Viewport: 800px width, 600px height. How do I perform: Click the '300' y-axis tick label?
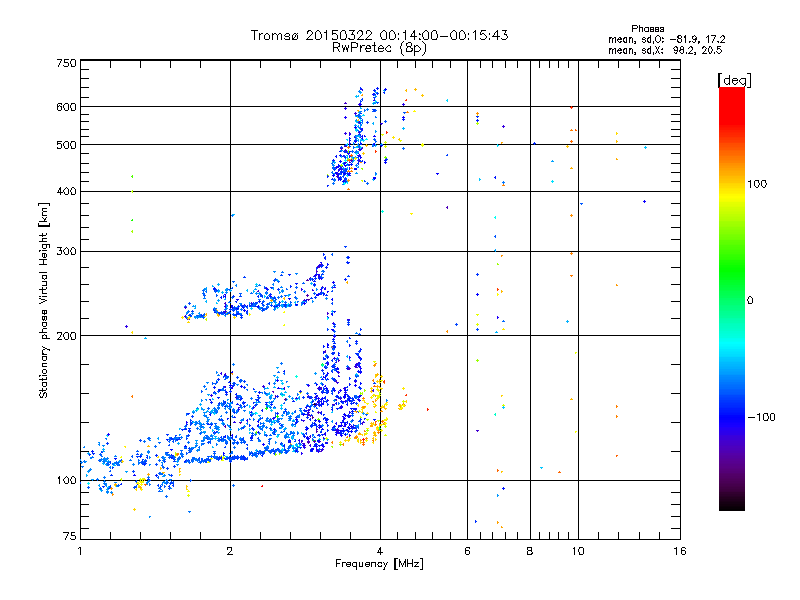point(66,252)
